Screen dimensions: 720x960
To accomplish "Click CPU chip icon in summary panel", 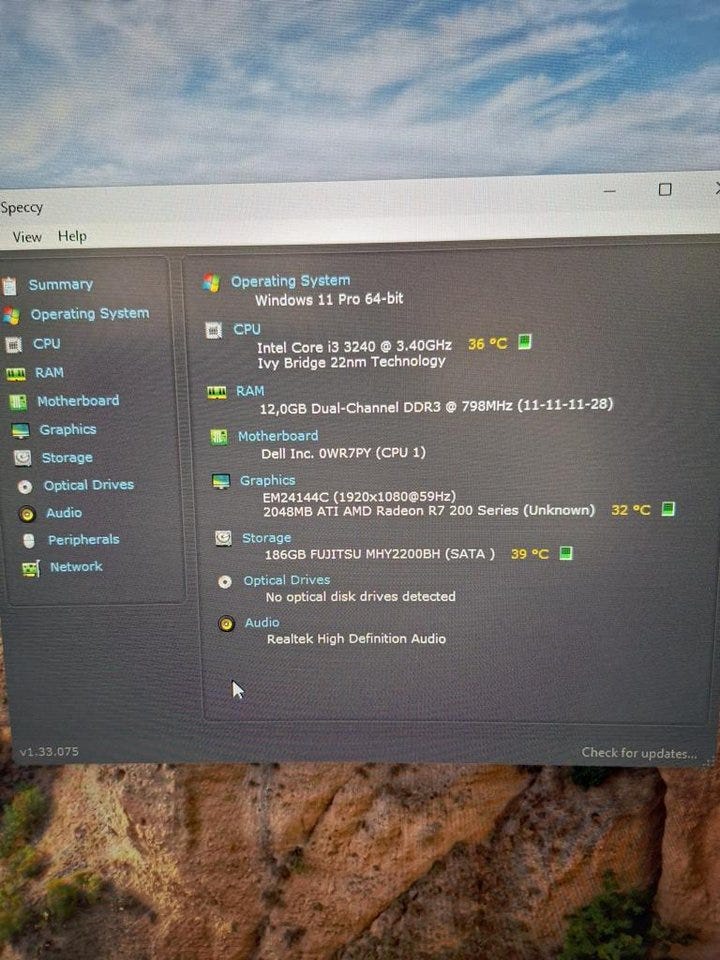I will pyautogui.click(x=213, y=331).
